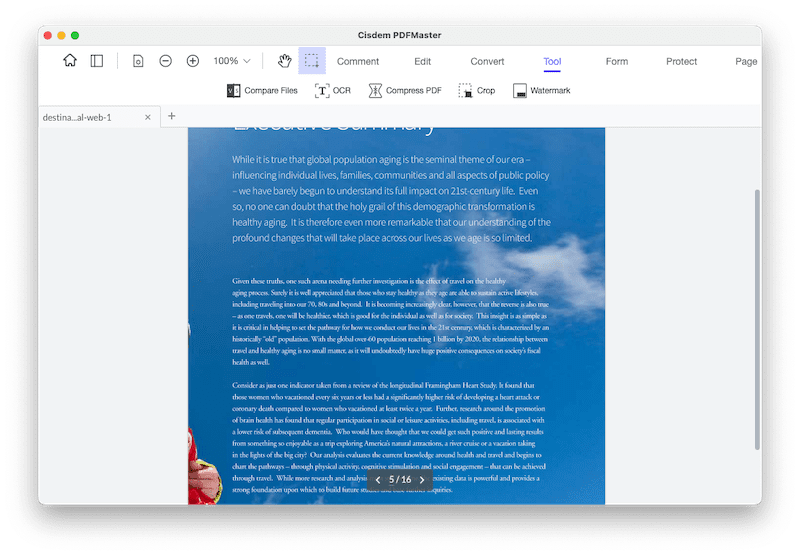Click the green window zoom button
Screen dimensions: 800x555
[x=75, y=35]
